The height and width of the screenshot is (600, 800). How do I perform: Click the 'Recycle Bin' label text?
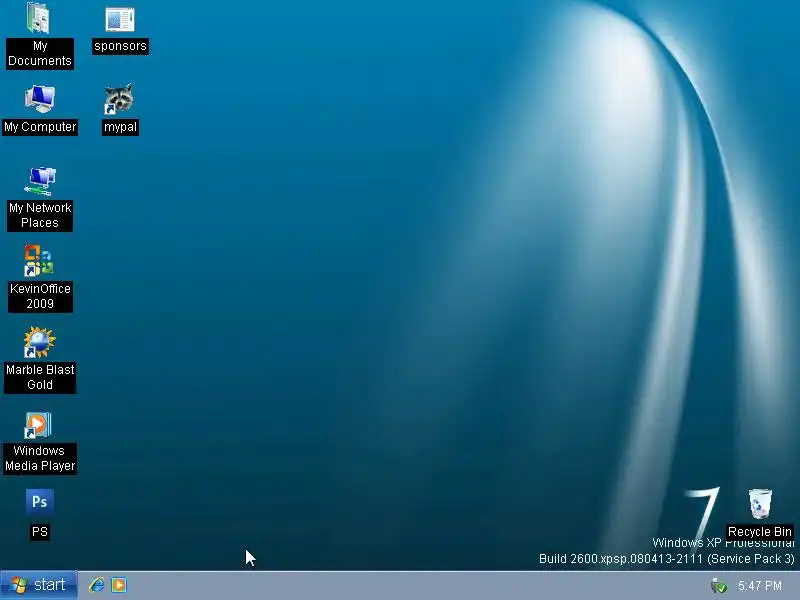pos(760,531)
